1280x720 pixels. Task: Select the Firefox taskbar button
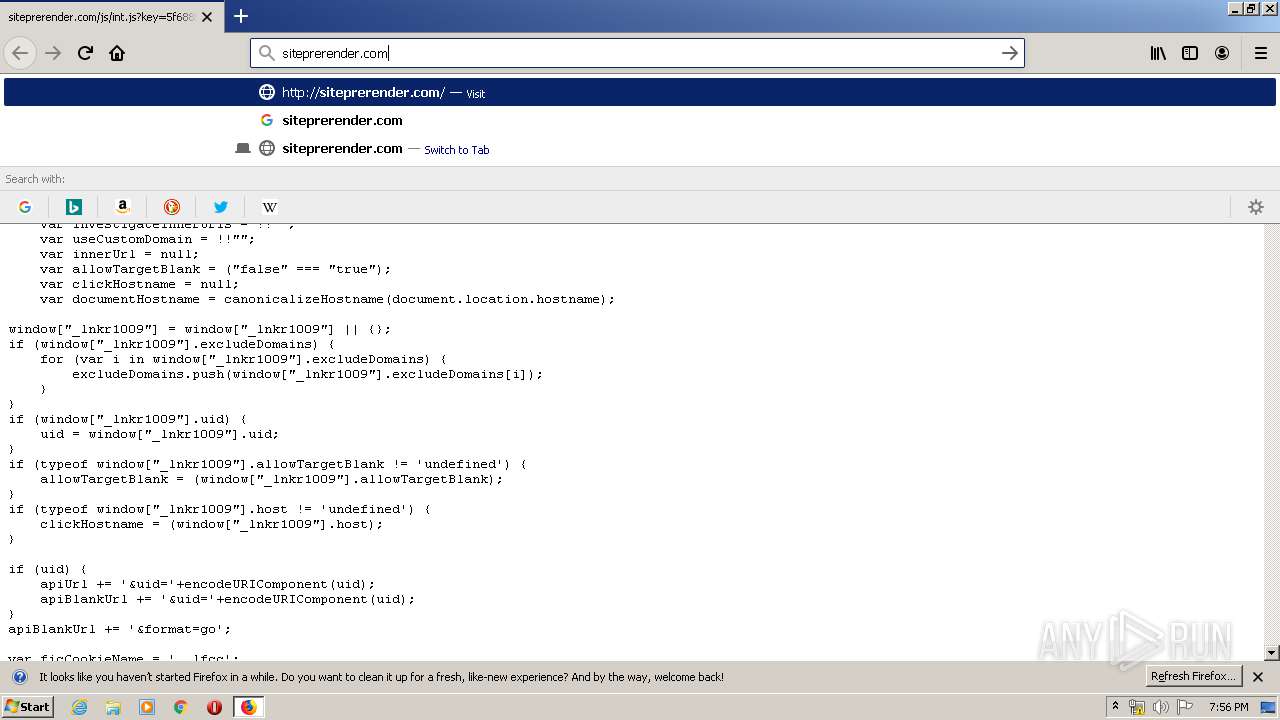click(248, 707)
